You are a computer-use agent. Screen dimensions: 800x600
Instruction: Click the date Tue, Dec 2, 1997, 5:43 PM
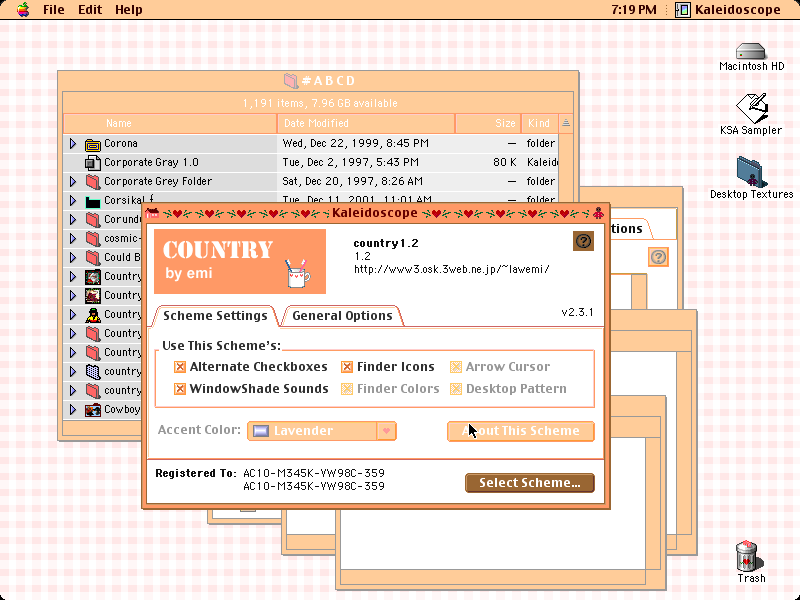pyautogui.click(x=351, y=163)
